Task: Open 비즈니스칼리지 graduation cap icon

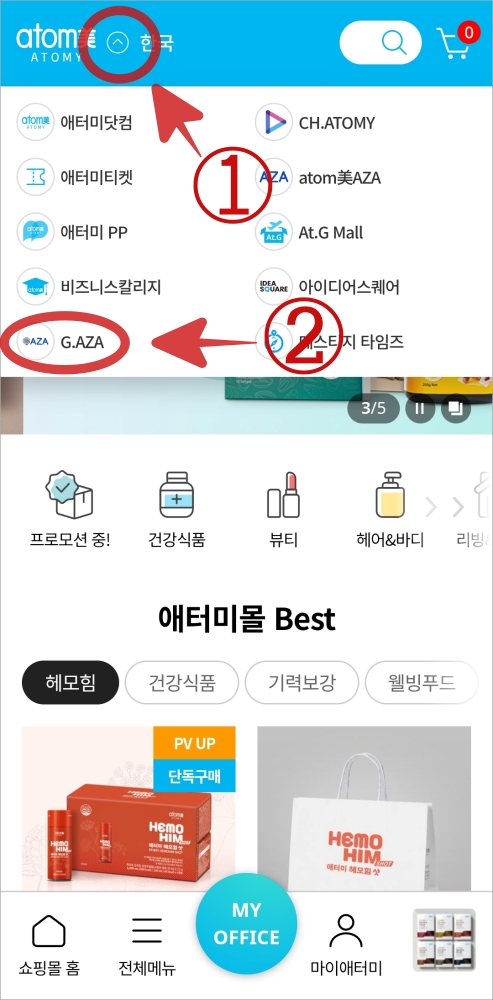Action: 35,286
